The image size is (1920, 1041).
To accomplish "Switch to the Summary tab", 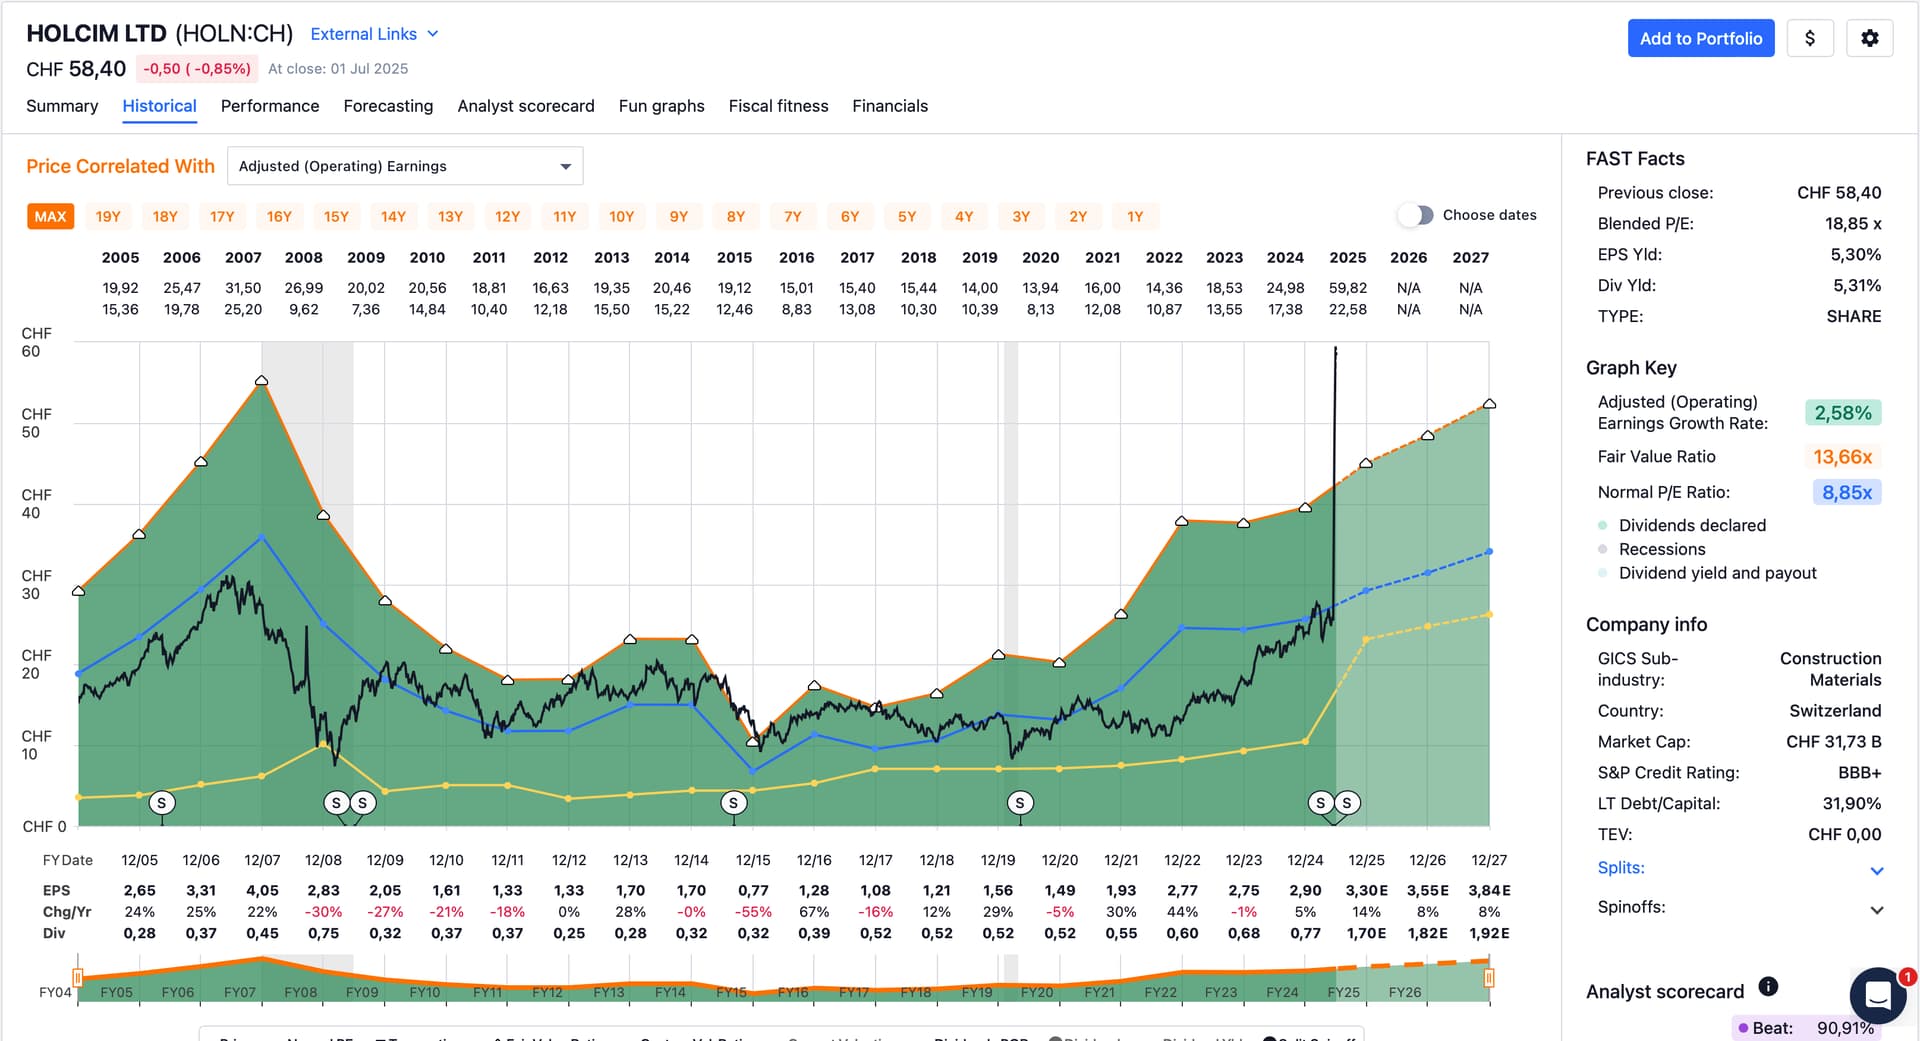I will coord(62,106).
